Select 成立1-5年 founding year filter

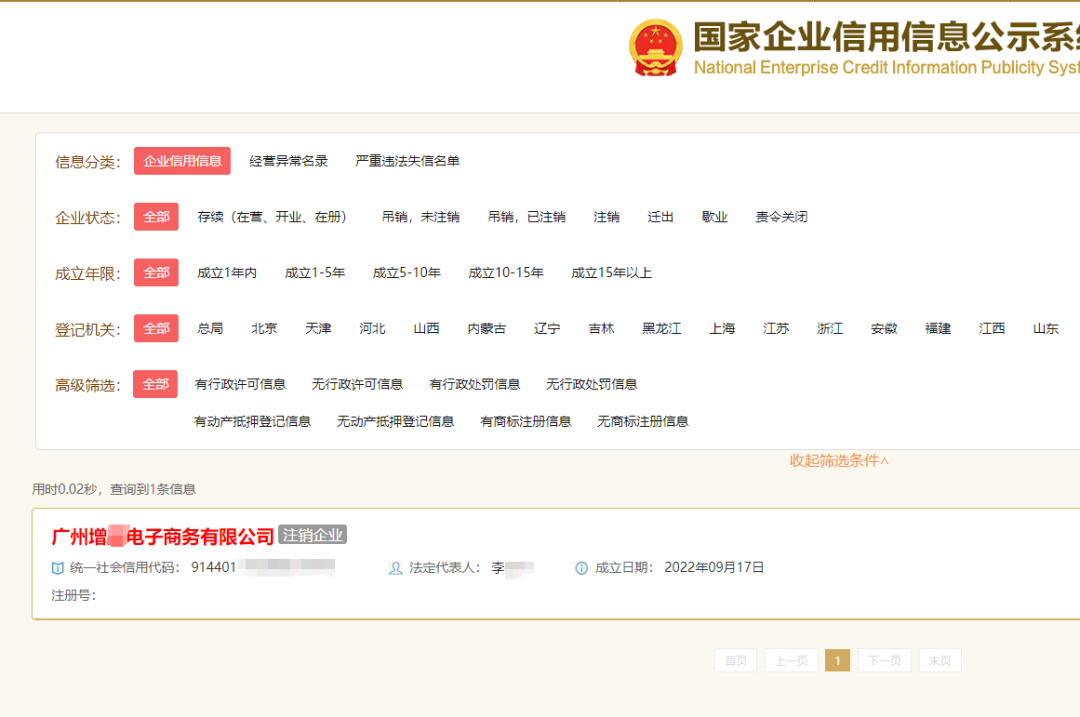coord(315,271)
